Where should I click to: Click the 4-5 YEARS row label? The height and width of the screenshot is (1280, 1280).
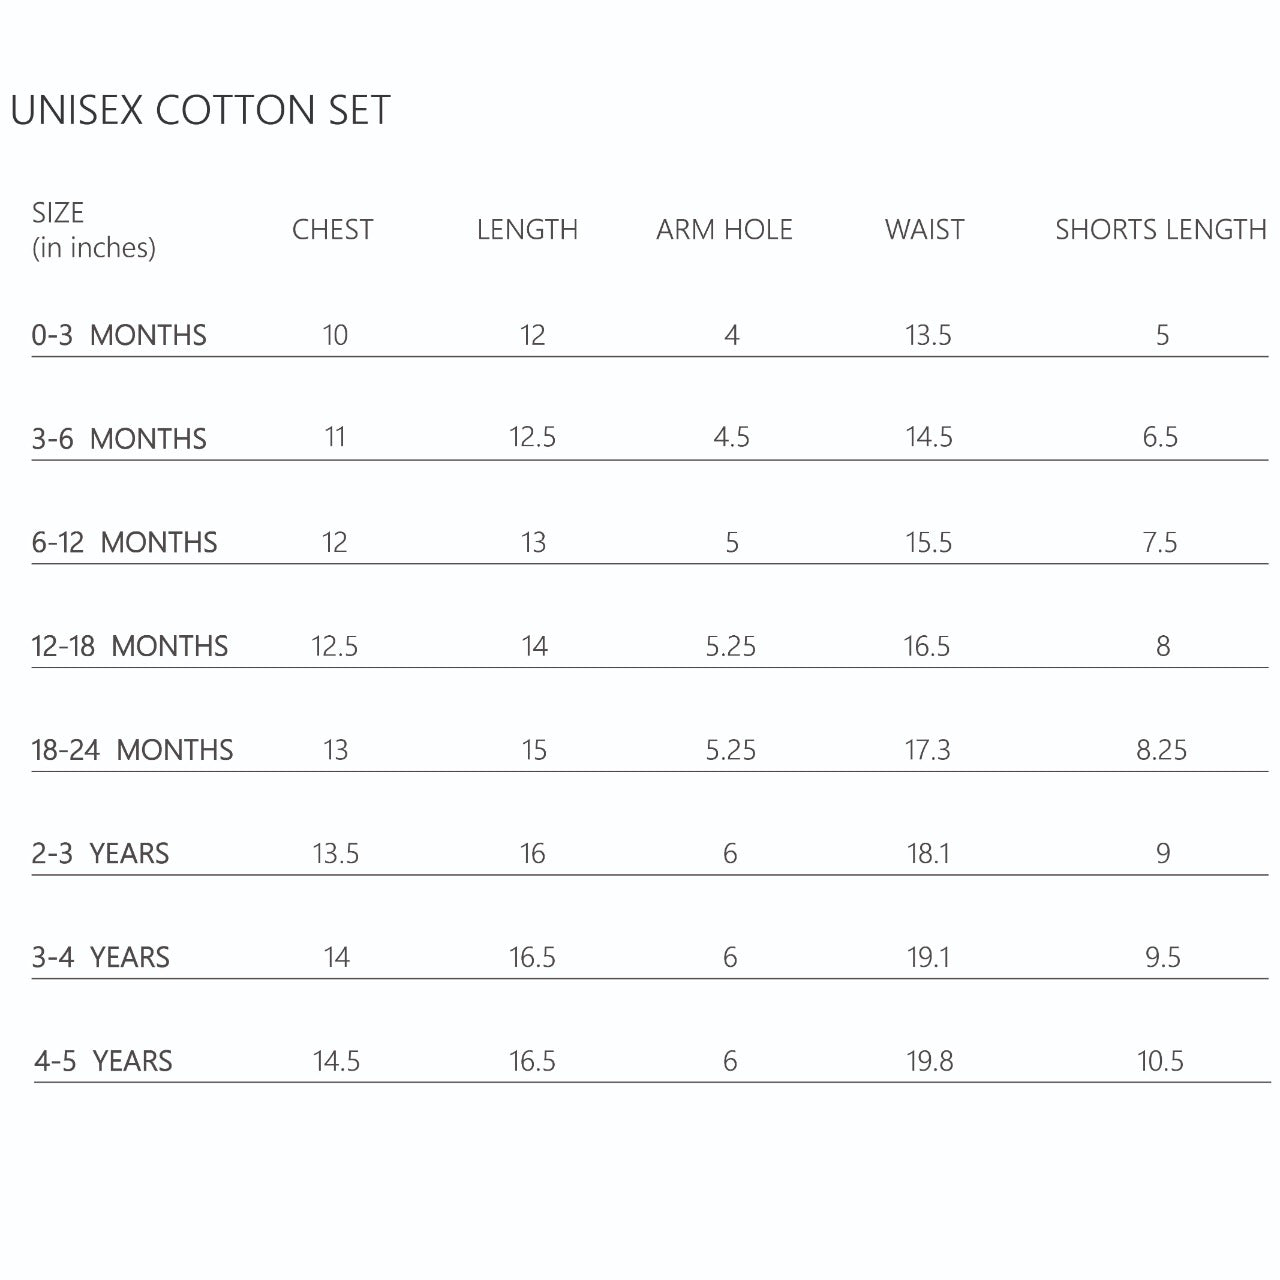click(x=103, y=1061)
